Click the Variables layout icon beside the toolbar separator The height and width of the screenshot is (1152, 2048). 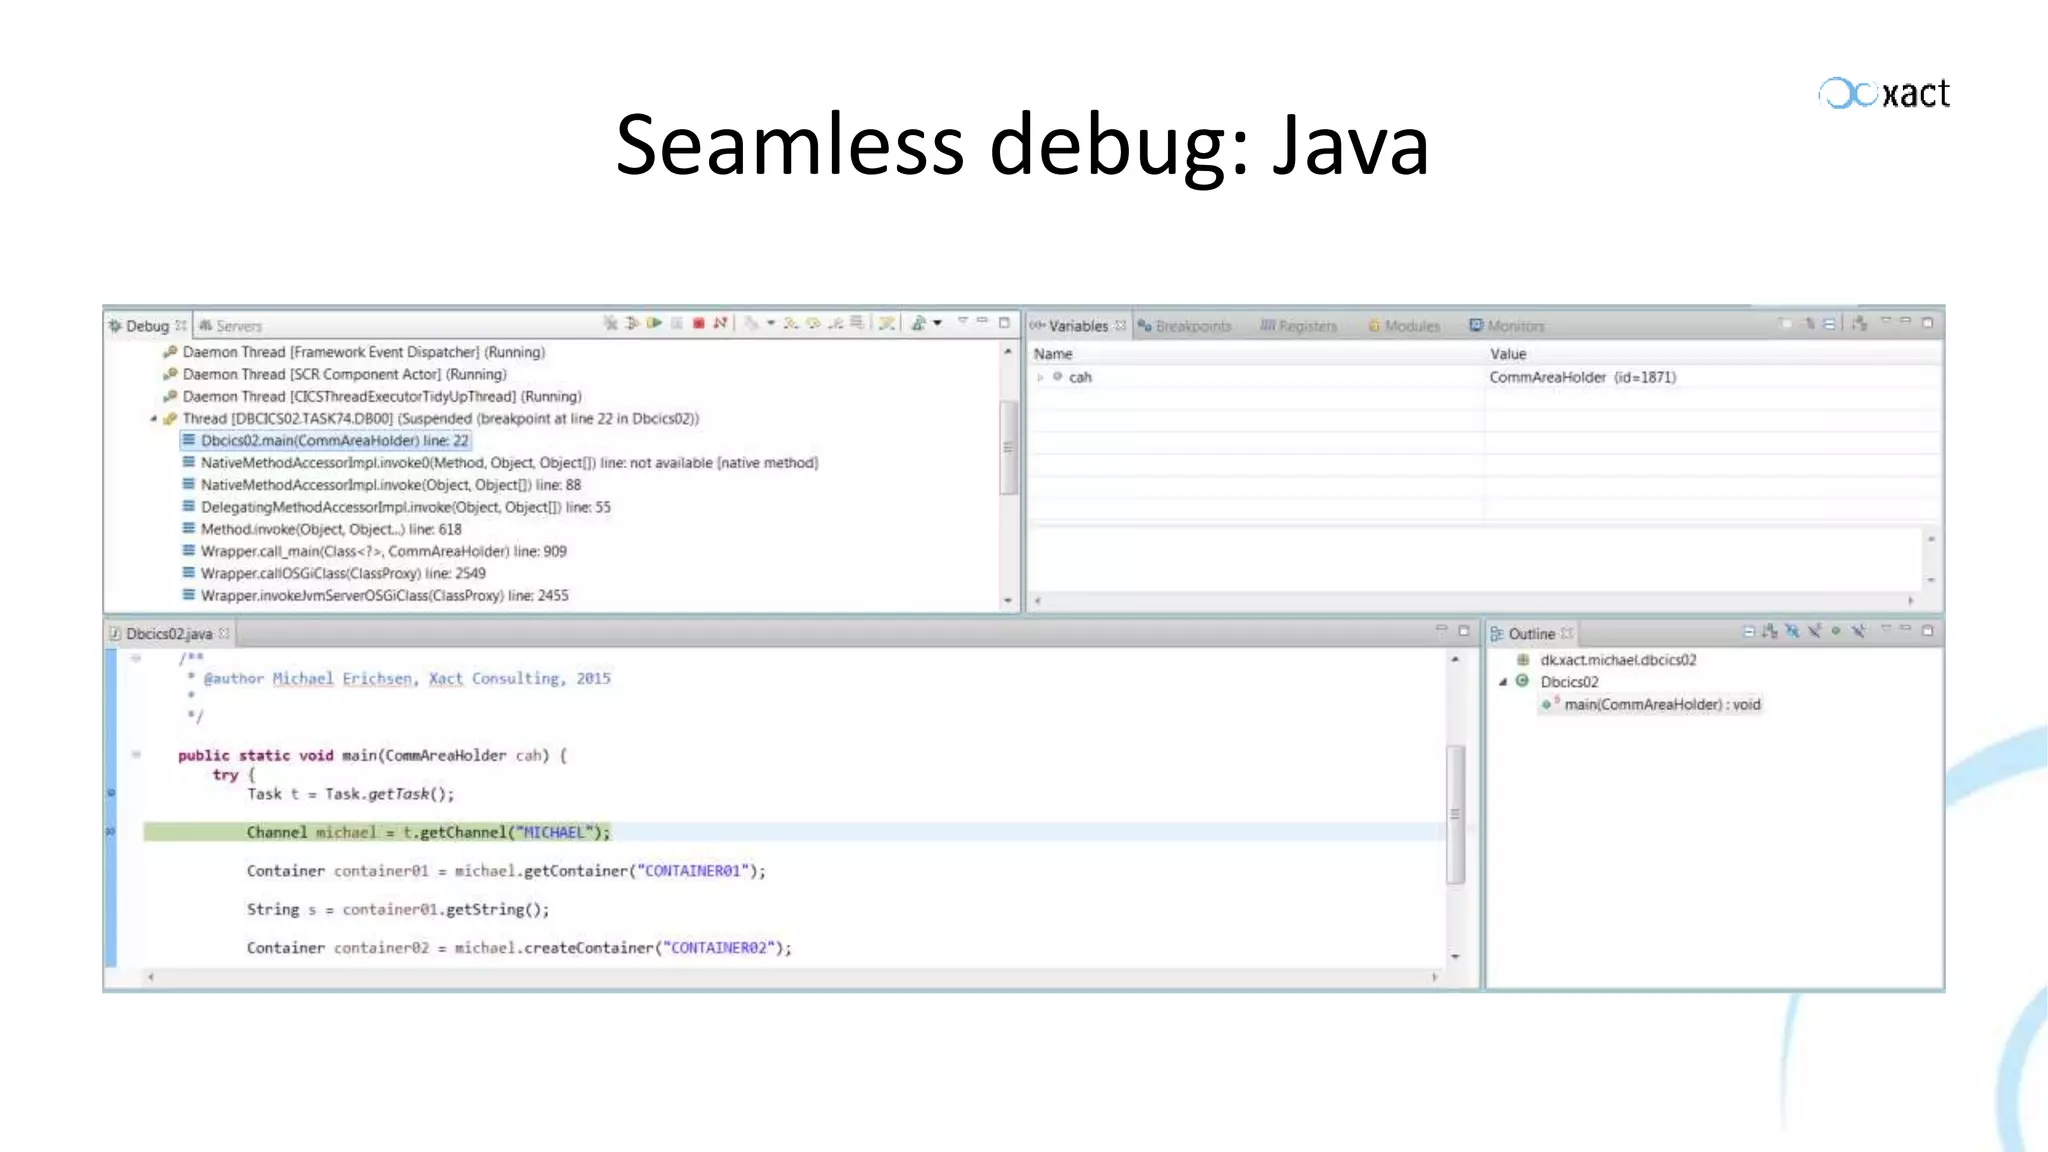(1859, 323)
